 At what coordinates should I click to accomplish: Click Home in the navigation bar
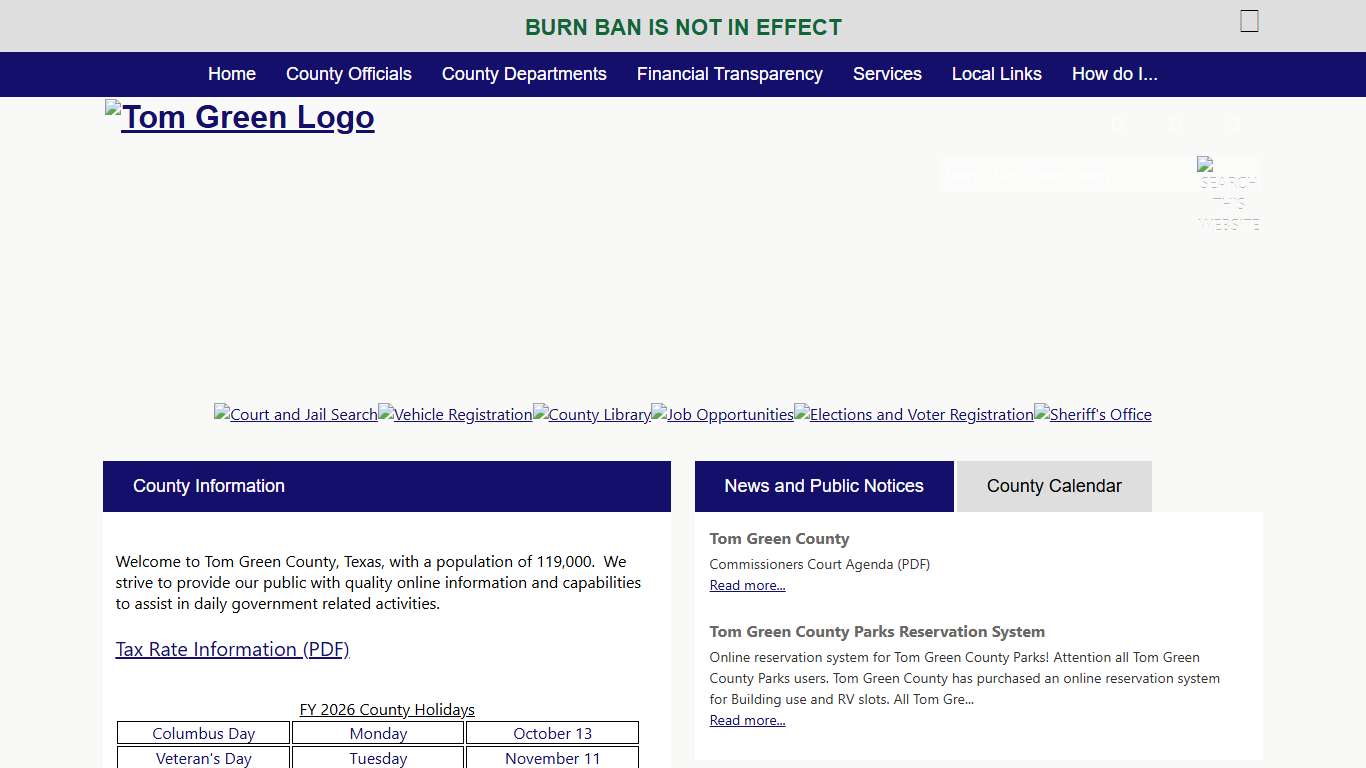coord(232,74)
